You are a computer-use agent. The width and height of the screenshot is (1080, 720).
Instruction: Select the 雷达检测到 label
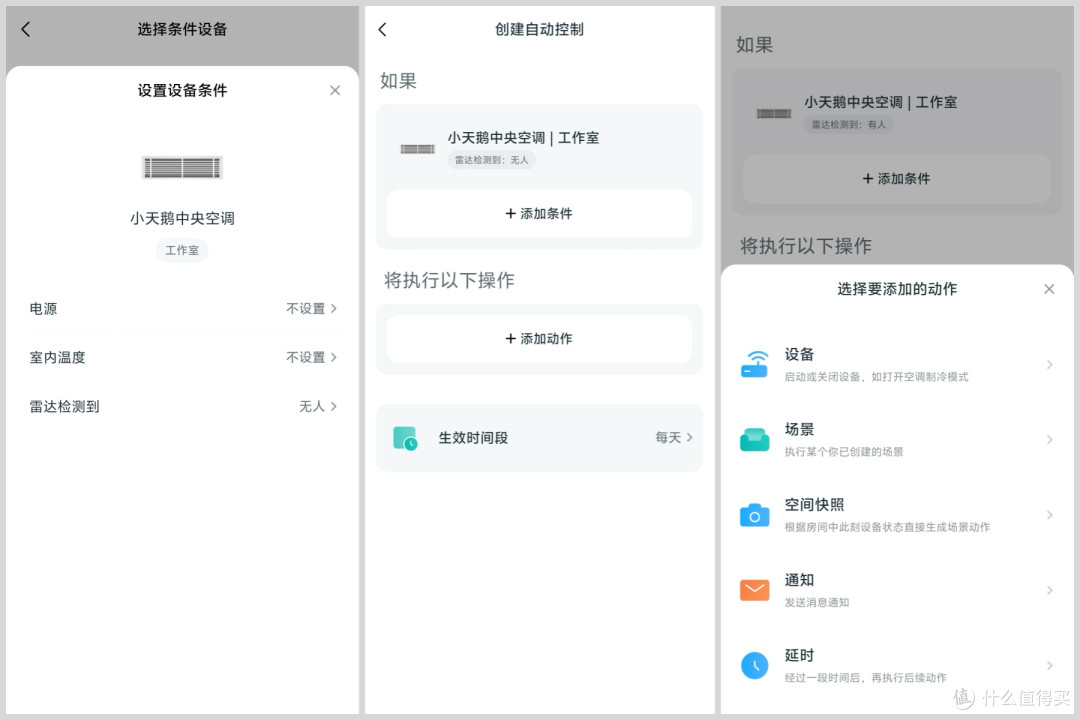pyautogui.click(x=64, y=406)
